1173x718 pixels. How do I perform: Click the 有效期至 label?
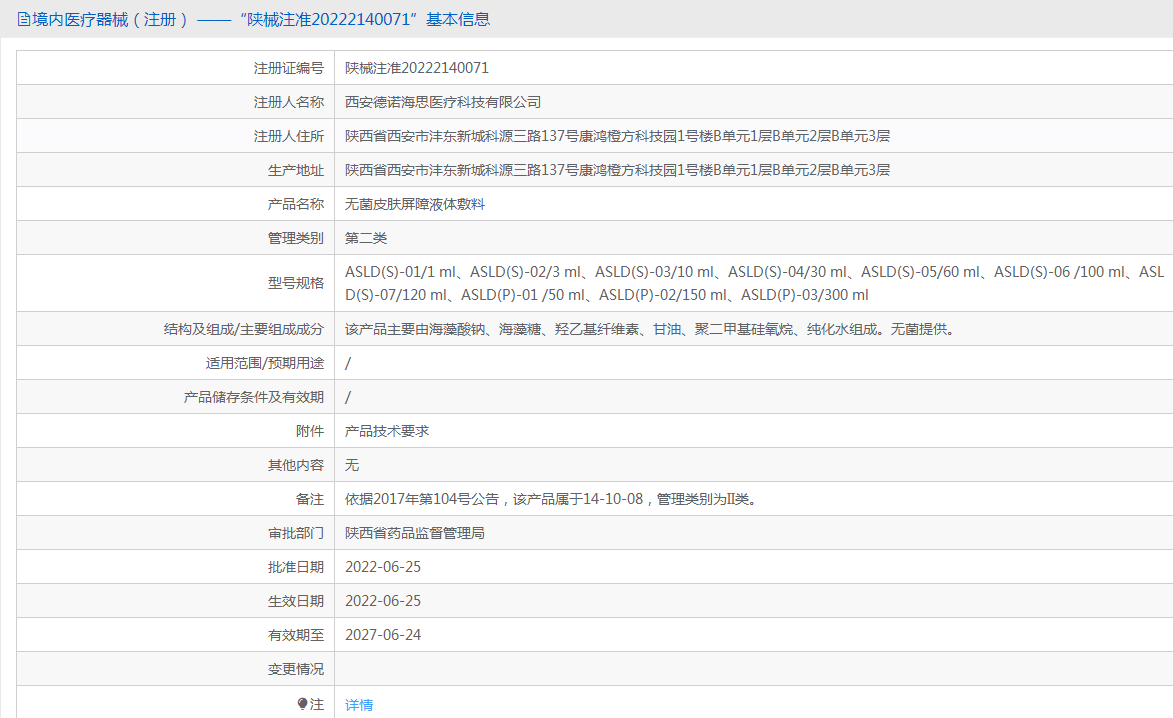(x=295, y=636)
